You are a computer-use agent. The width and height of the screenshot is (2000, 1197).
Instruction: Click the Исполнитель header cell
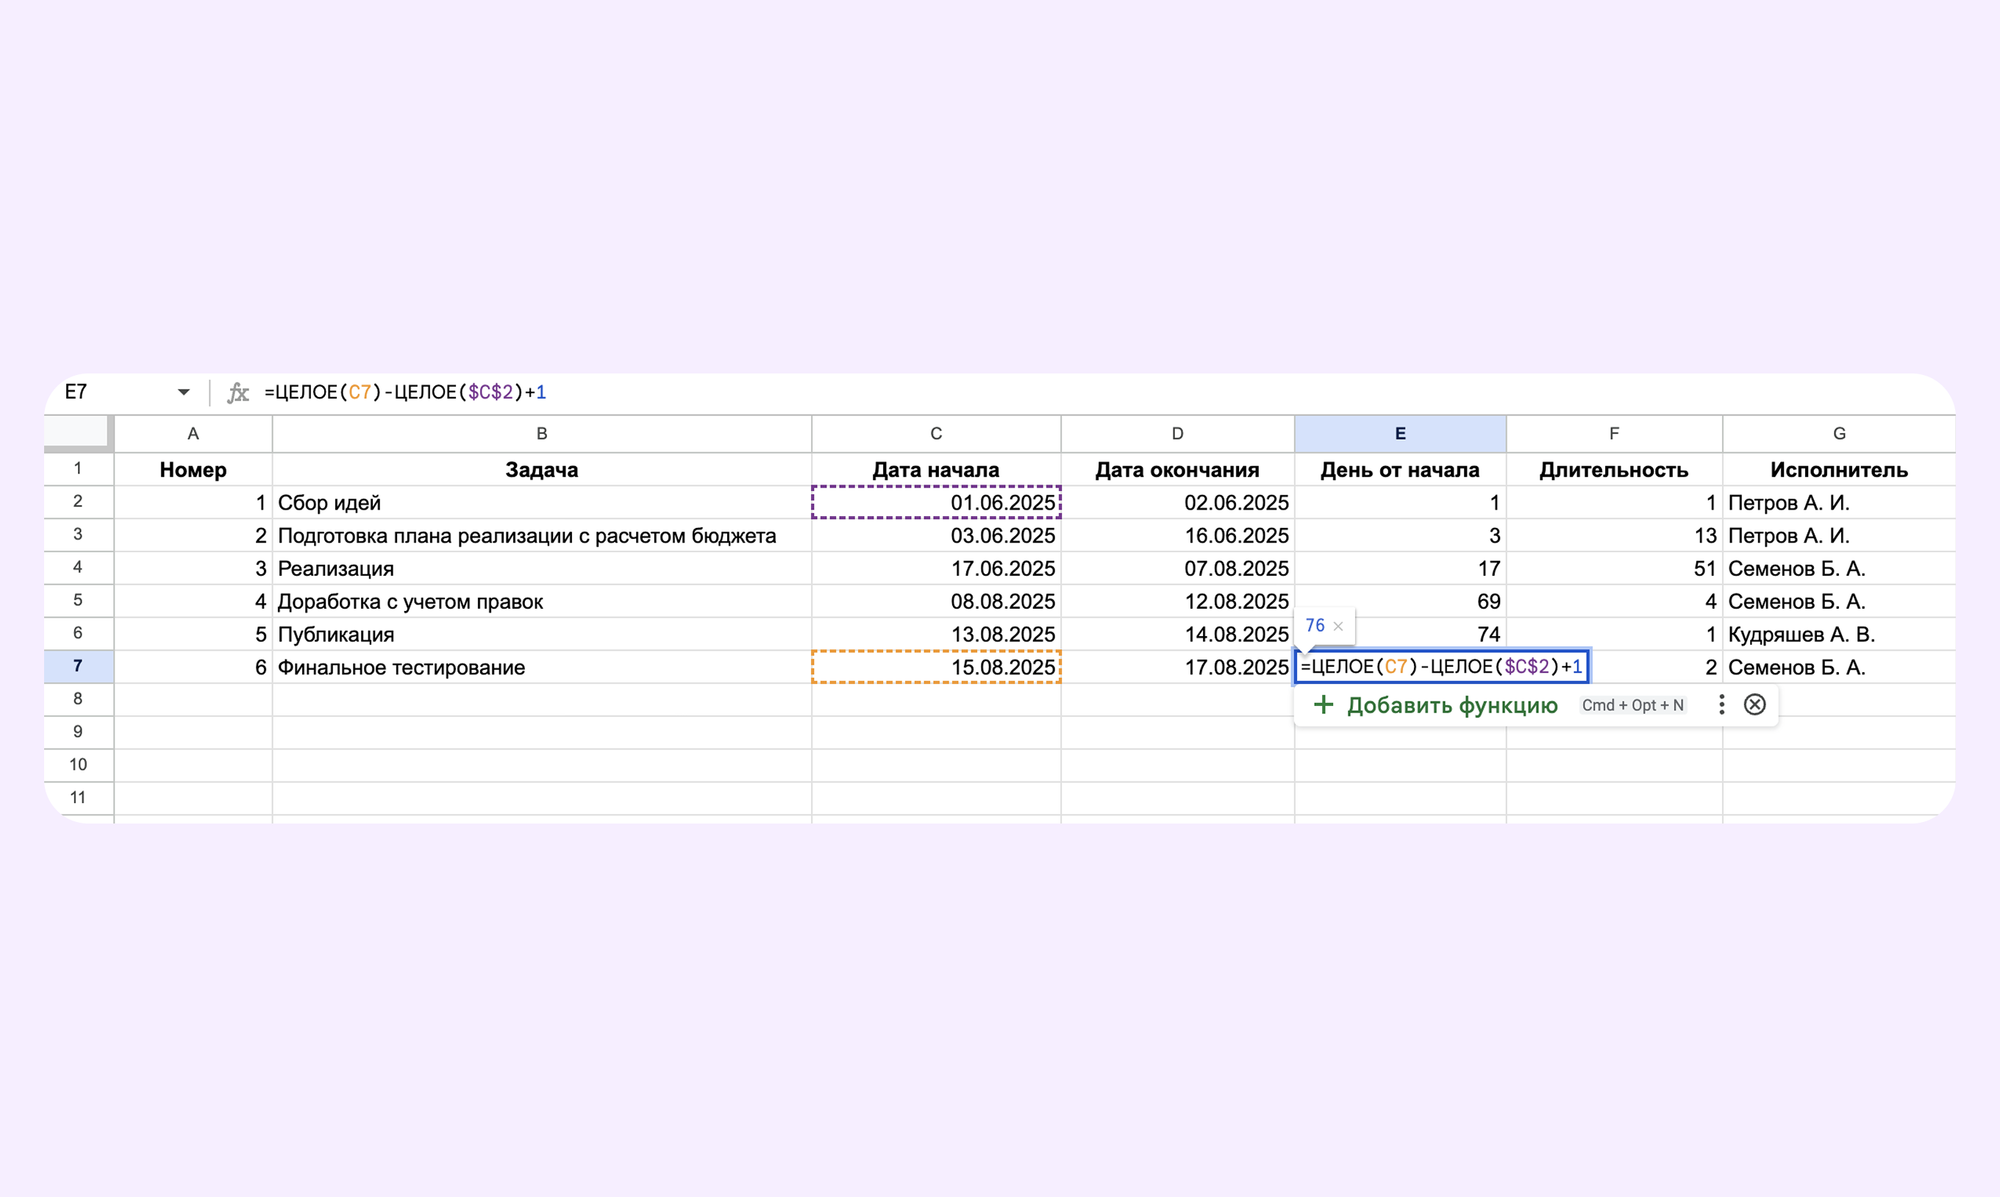pos(1839,470)
